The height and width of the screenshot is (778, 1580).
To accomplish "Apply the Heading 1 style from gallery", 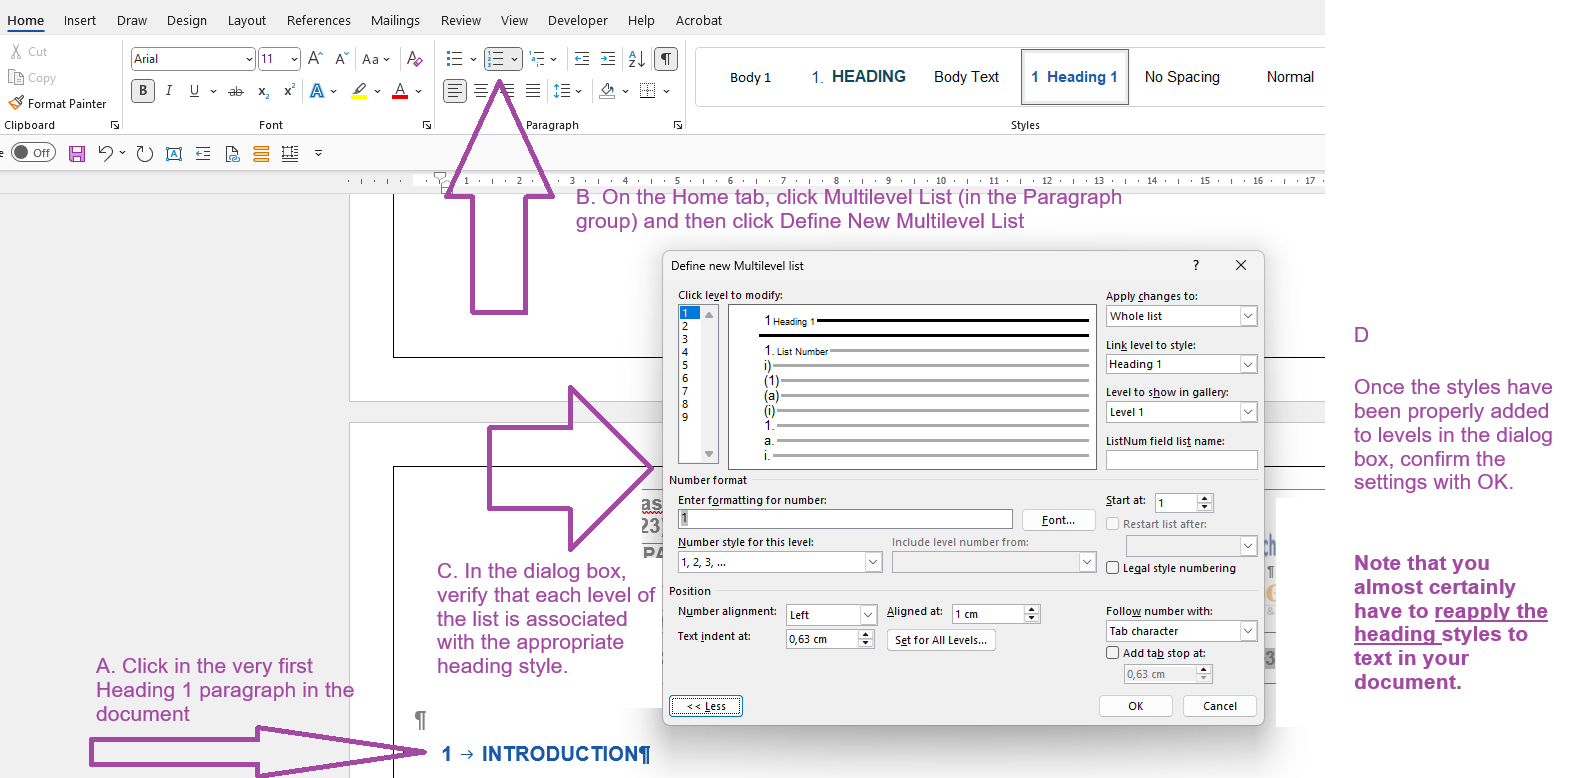I will [1075, 77].
